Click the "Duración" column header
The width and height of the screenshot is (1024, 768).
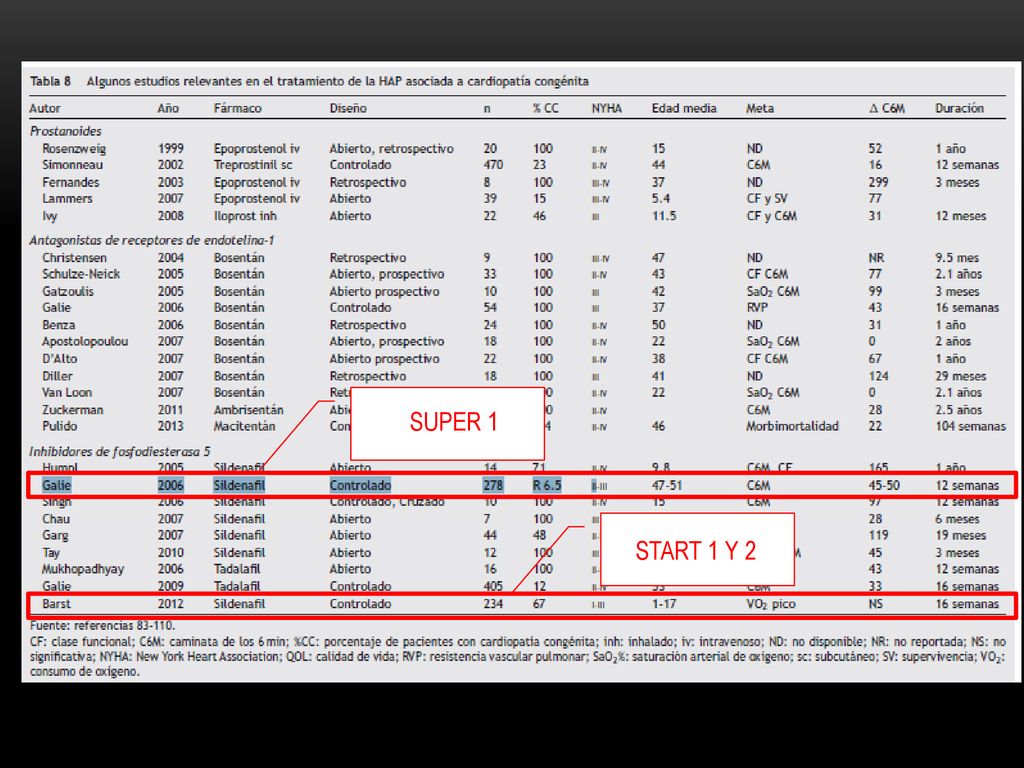click(x=959, y=108)
